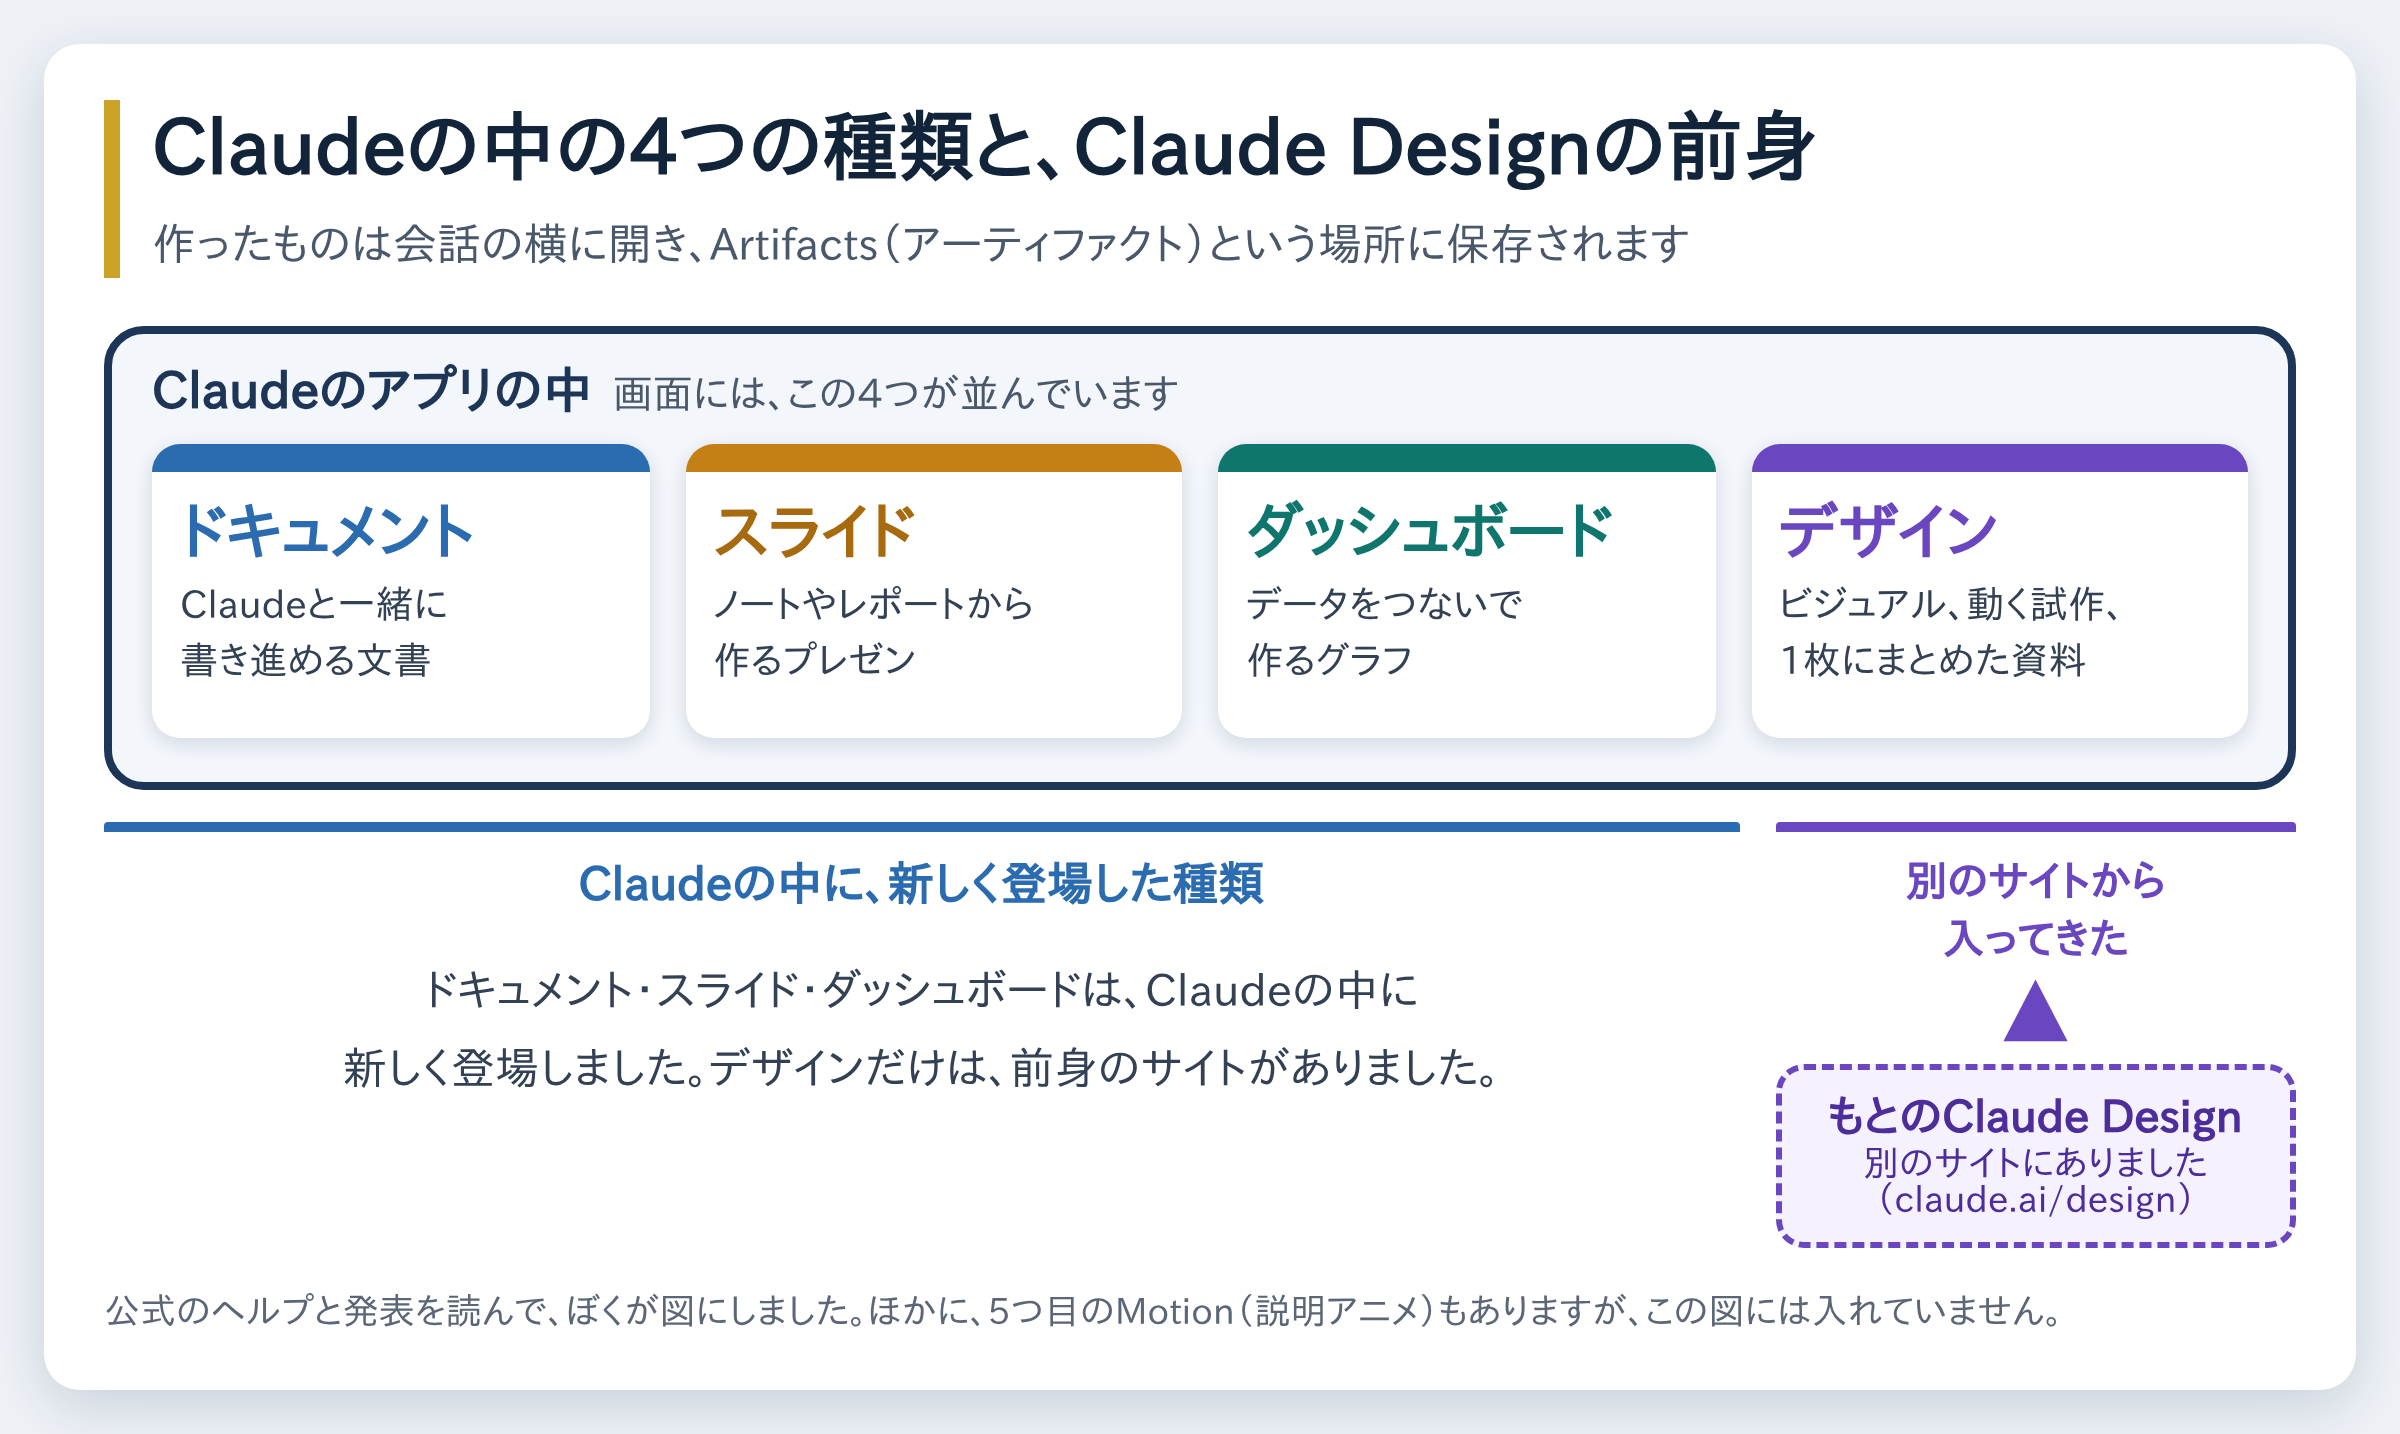The image size is (2400, 1434).
Task: Click the 'Claudeのアプリの中' section label
Action: [371, 390]
